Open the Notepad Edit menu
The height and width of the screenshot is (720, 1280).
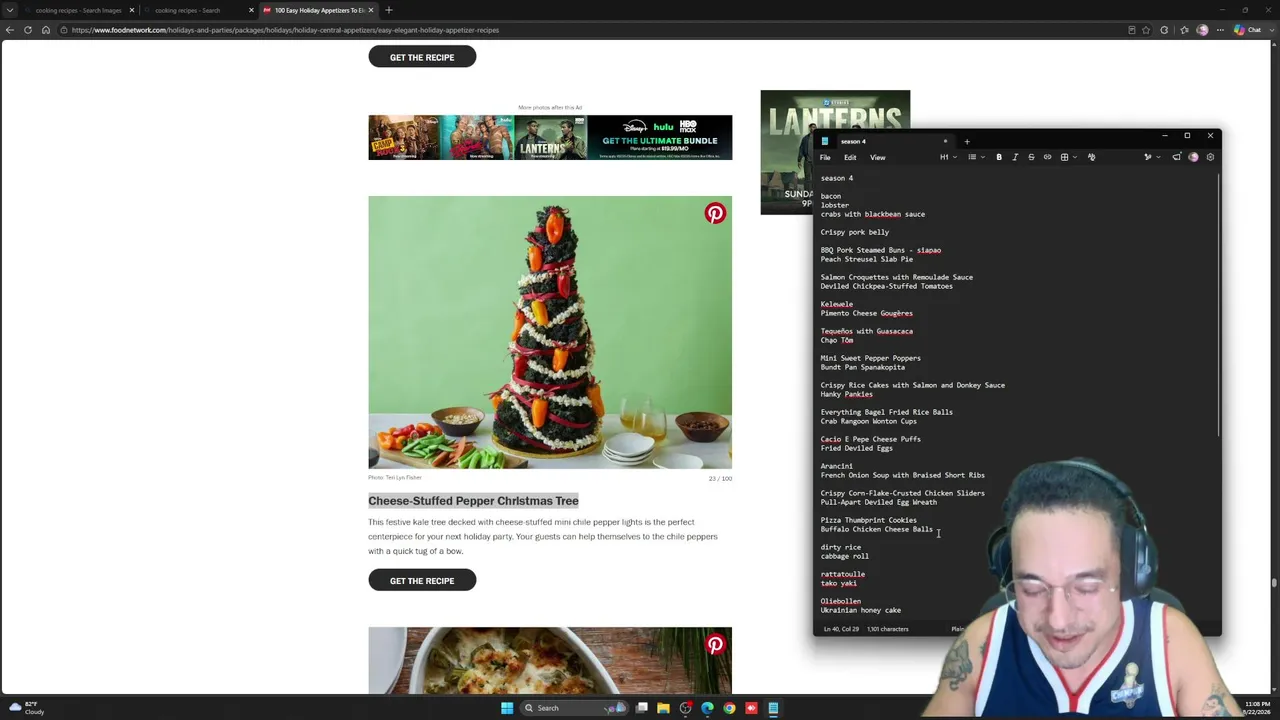coord(850,157)
